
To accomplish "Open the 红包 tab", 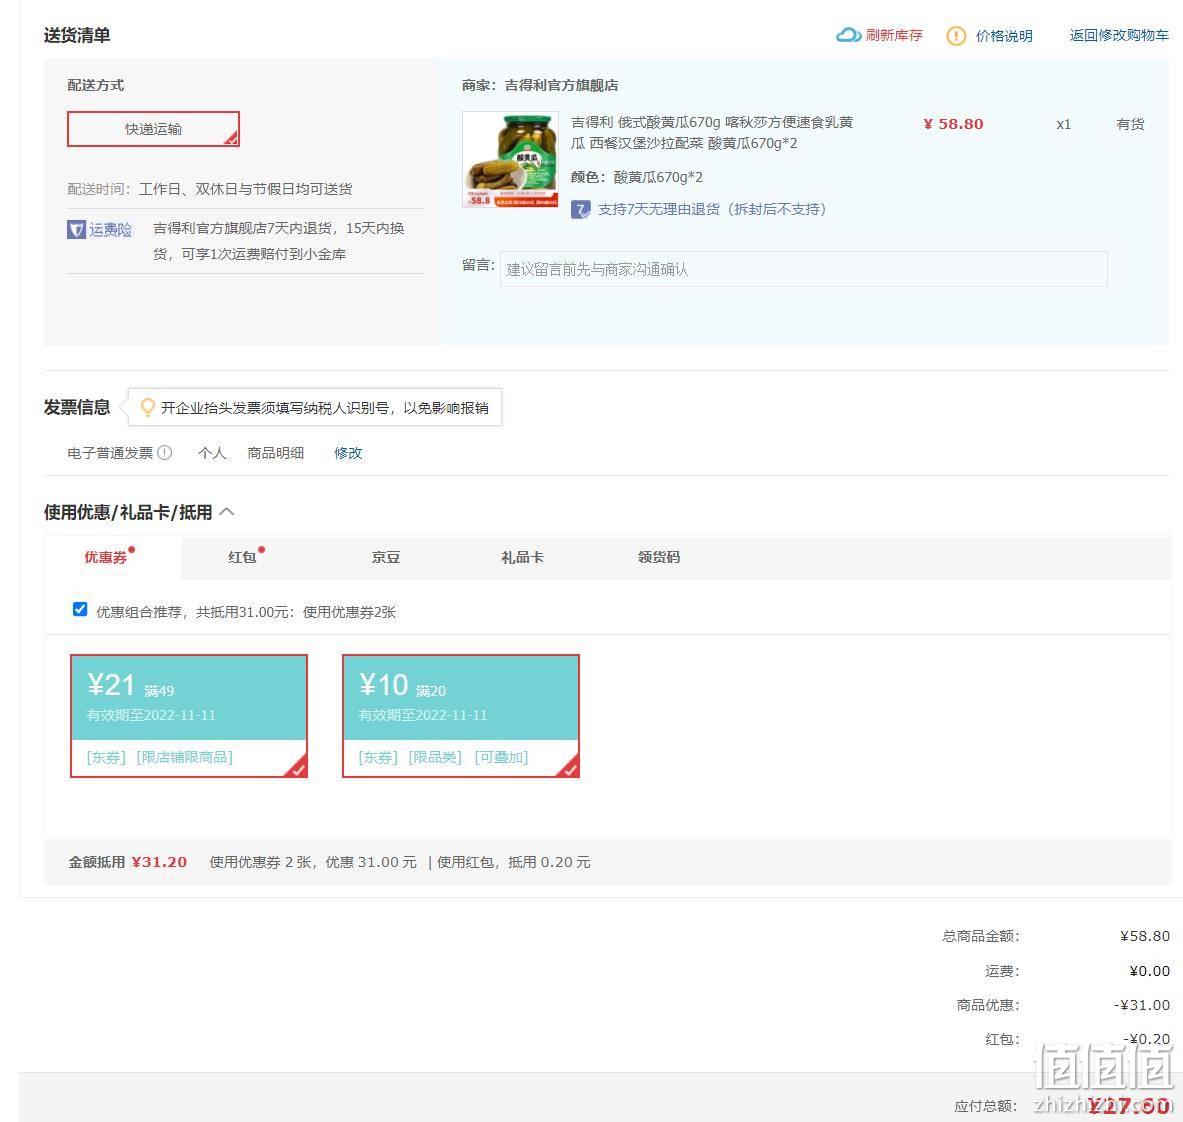I will tap(242, 558).
